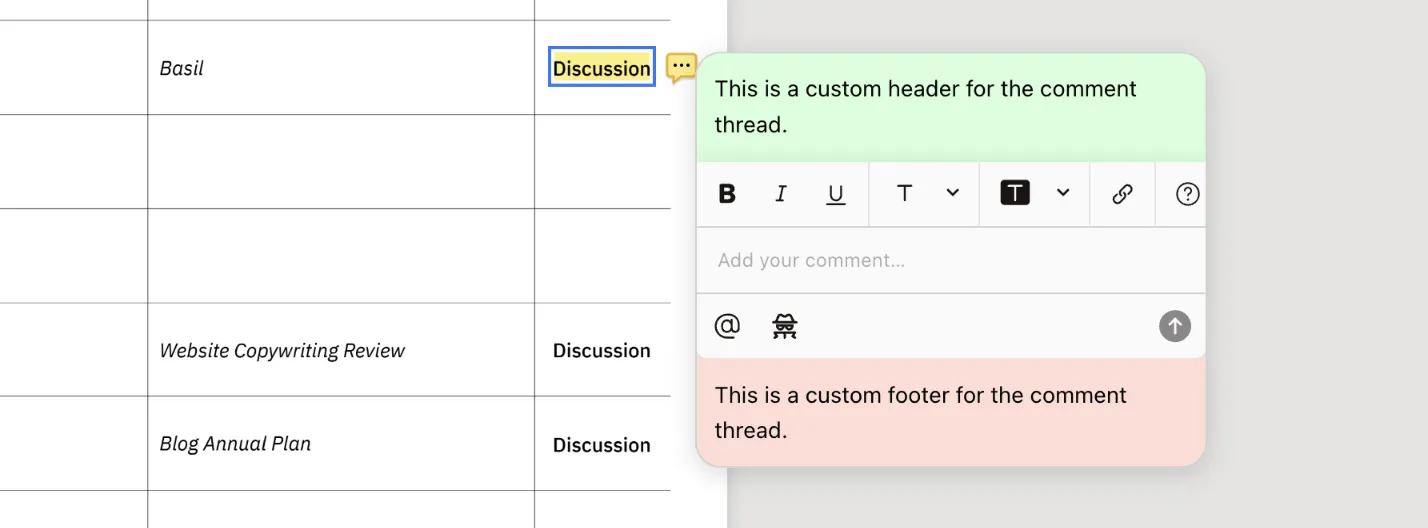Mention someone with the @ icon
The height and width of the screenshot is (528, 1428).
[x=727, y=326]
